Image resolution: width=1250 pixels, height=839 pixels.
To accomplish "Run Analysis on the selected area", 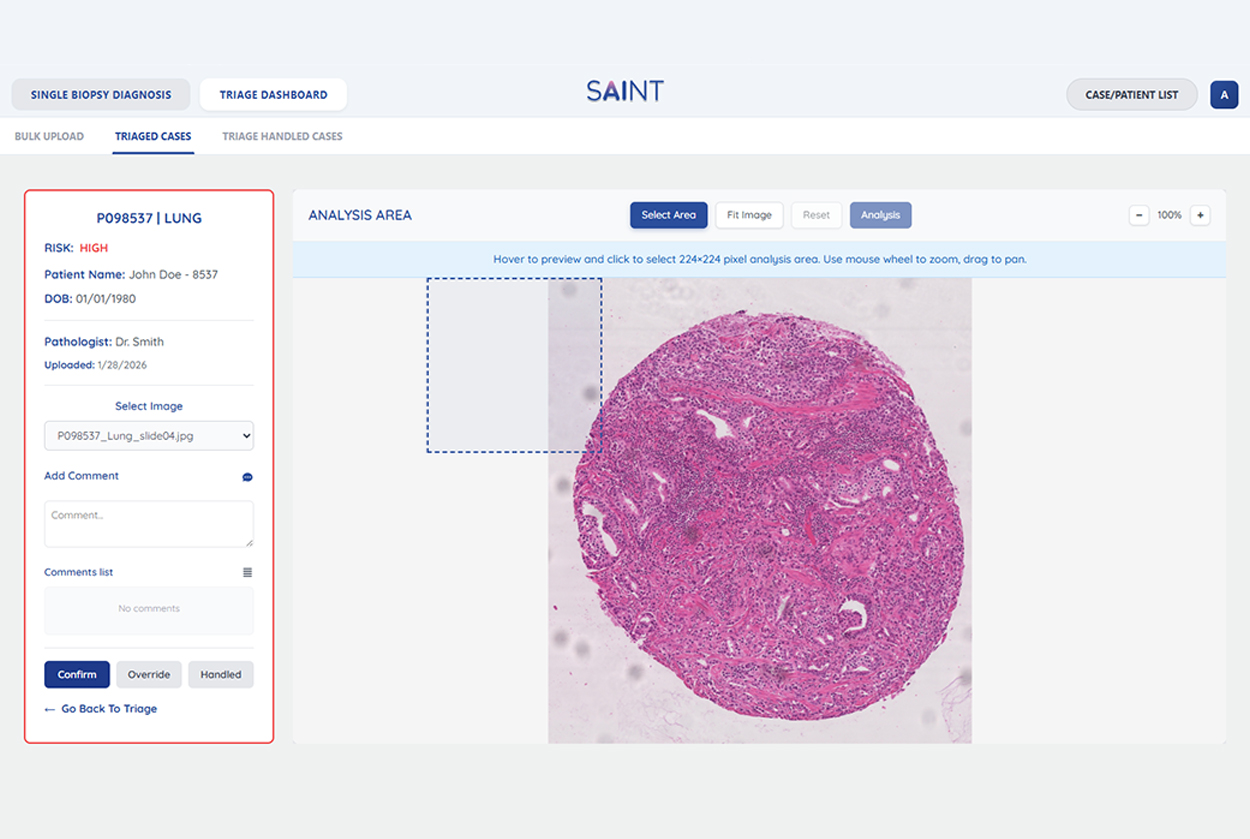I will [880, 215].
